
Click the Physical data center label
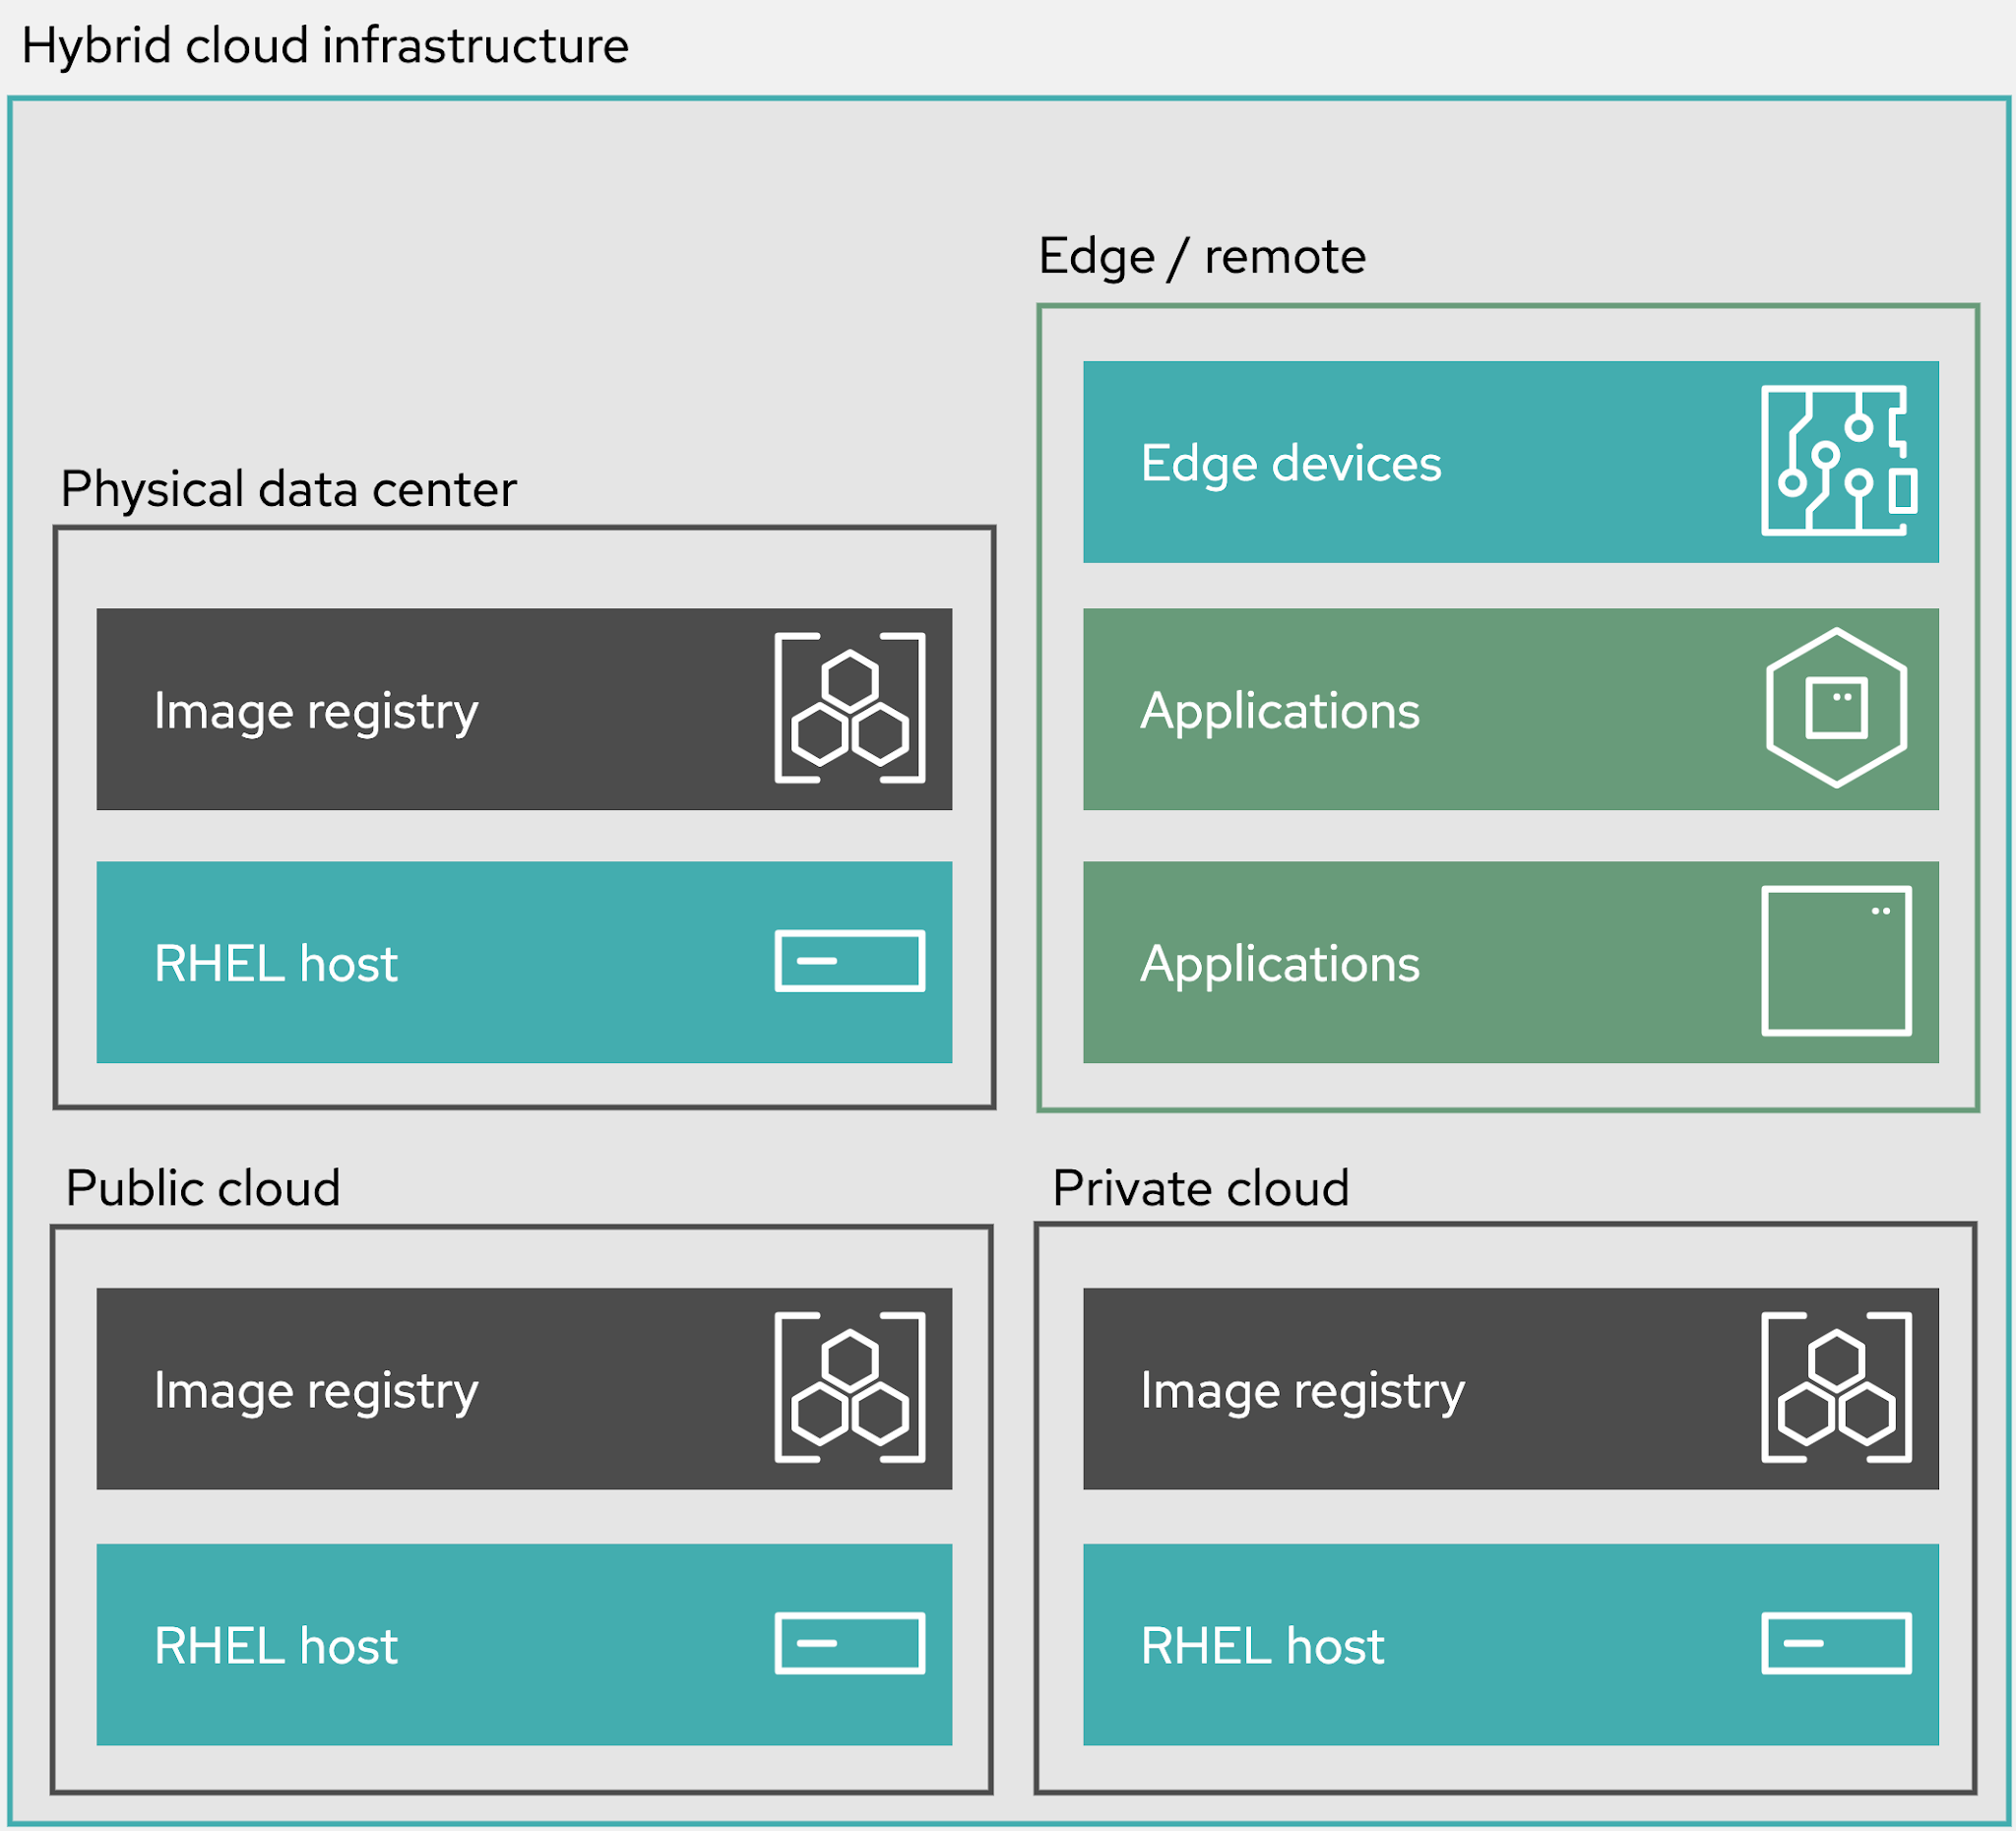click(x=289, y=489)
